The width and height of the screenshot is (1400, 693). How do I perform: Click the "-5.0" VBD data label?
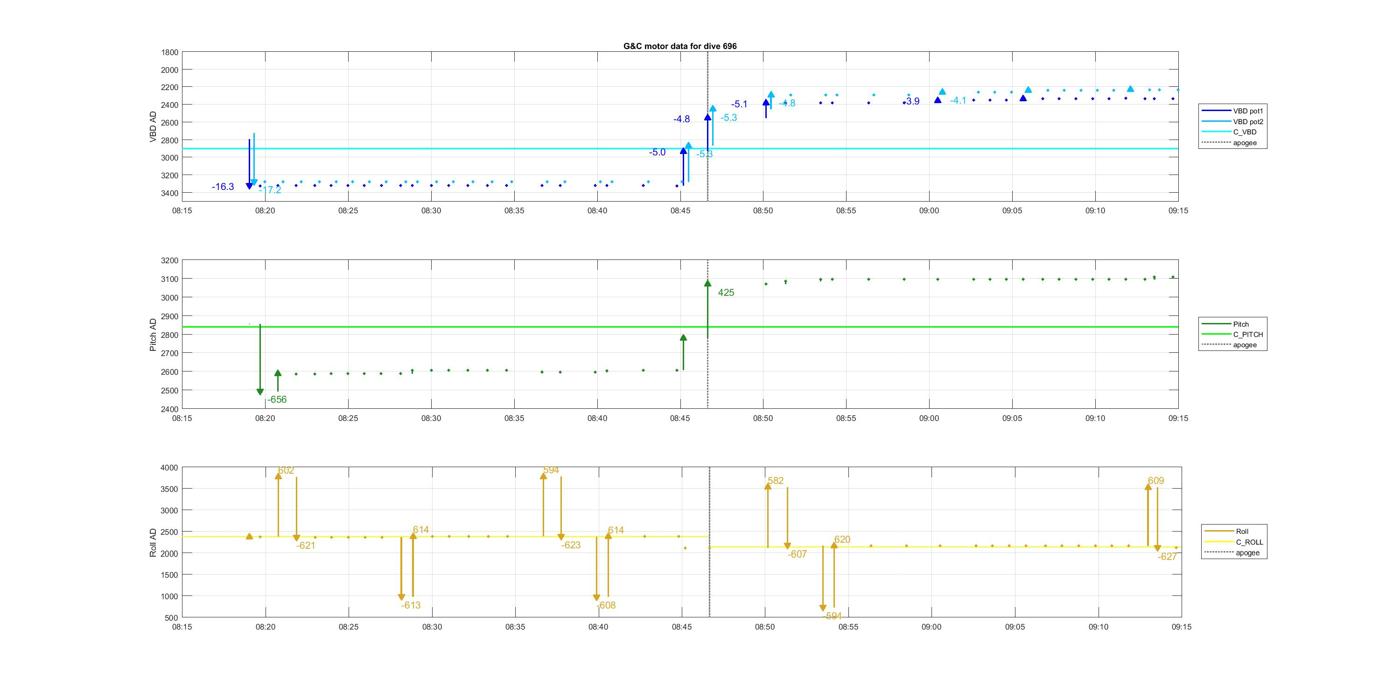point(657,152)
